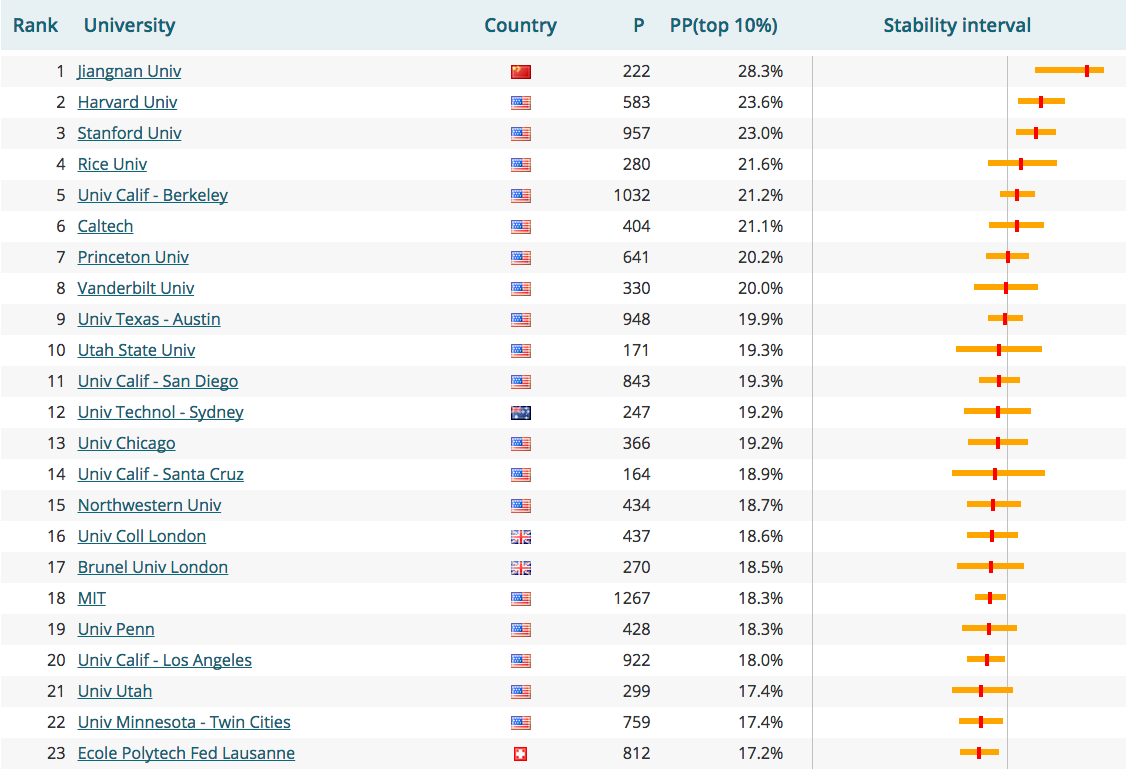Open the Univ Calif - San Diego link

[158, 381]
